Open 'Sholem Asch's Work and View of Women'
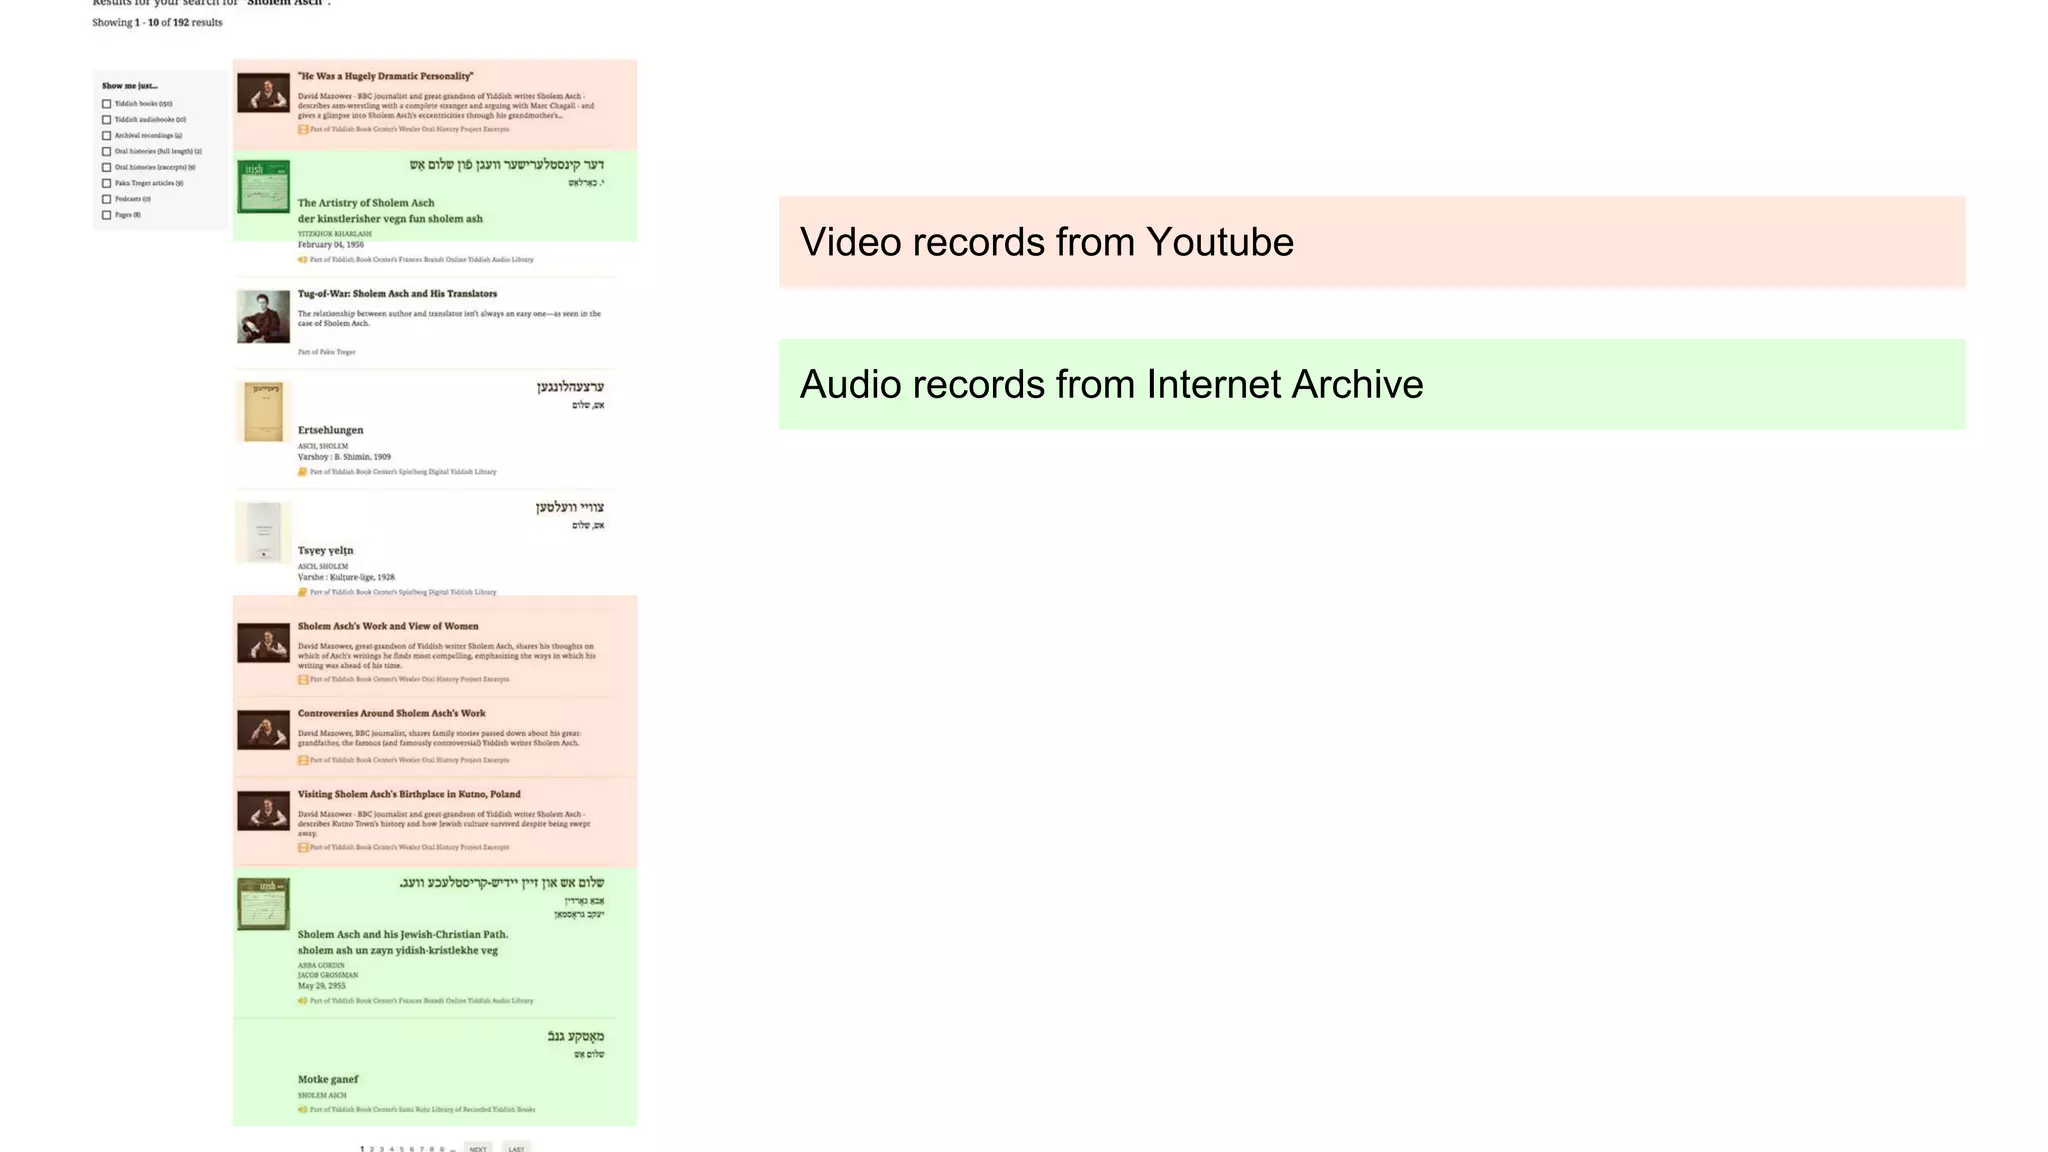The image size is (2048, 1152). (x=388, y=627)
